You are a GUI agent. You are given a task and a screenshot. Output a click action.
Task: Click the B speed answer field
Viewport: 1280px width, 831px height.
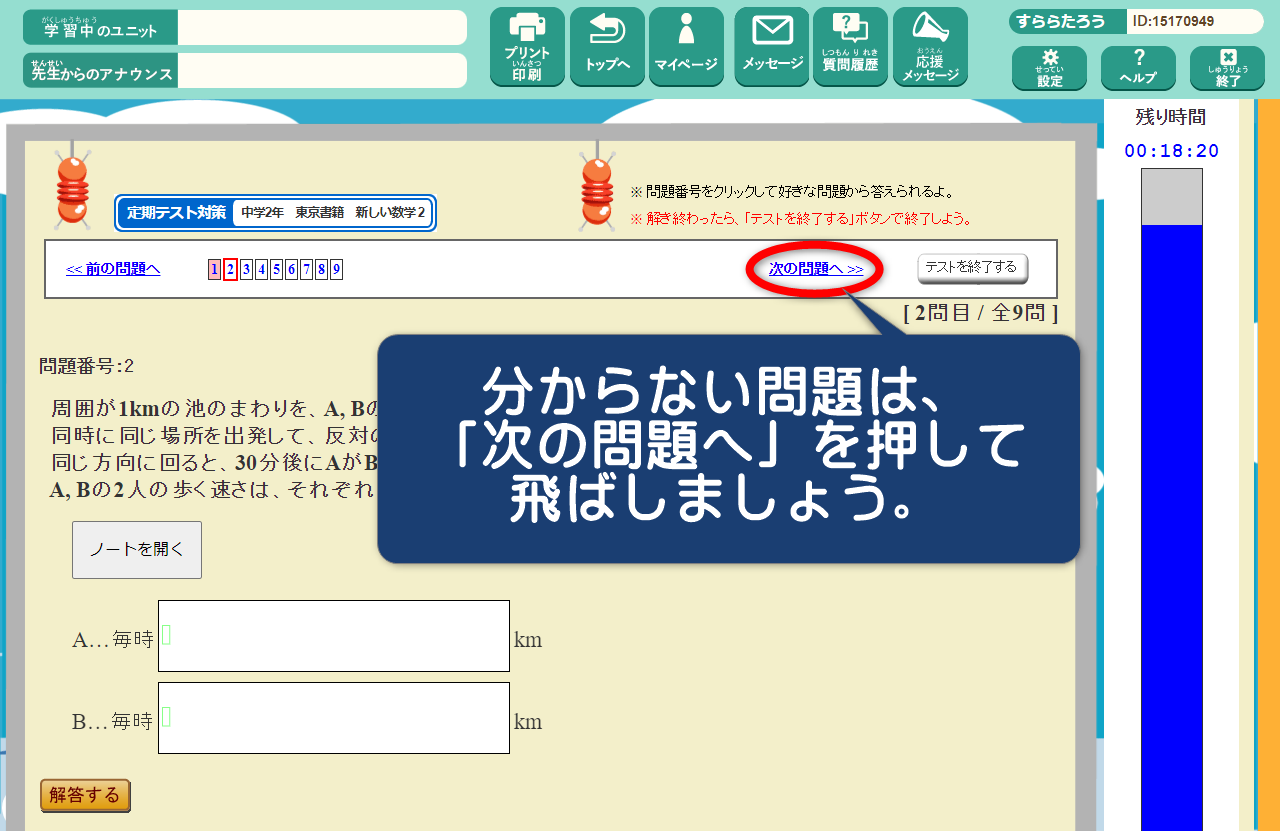[334, 718]
